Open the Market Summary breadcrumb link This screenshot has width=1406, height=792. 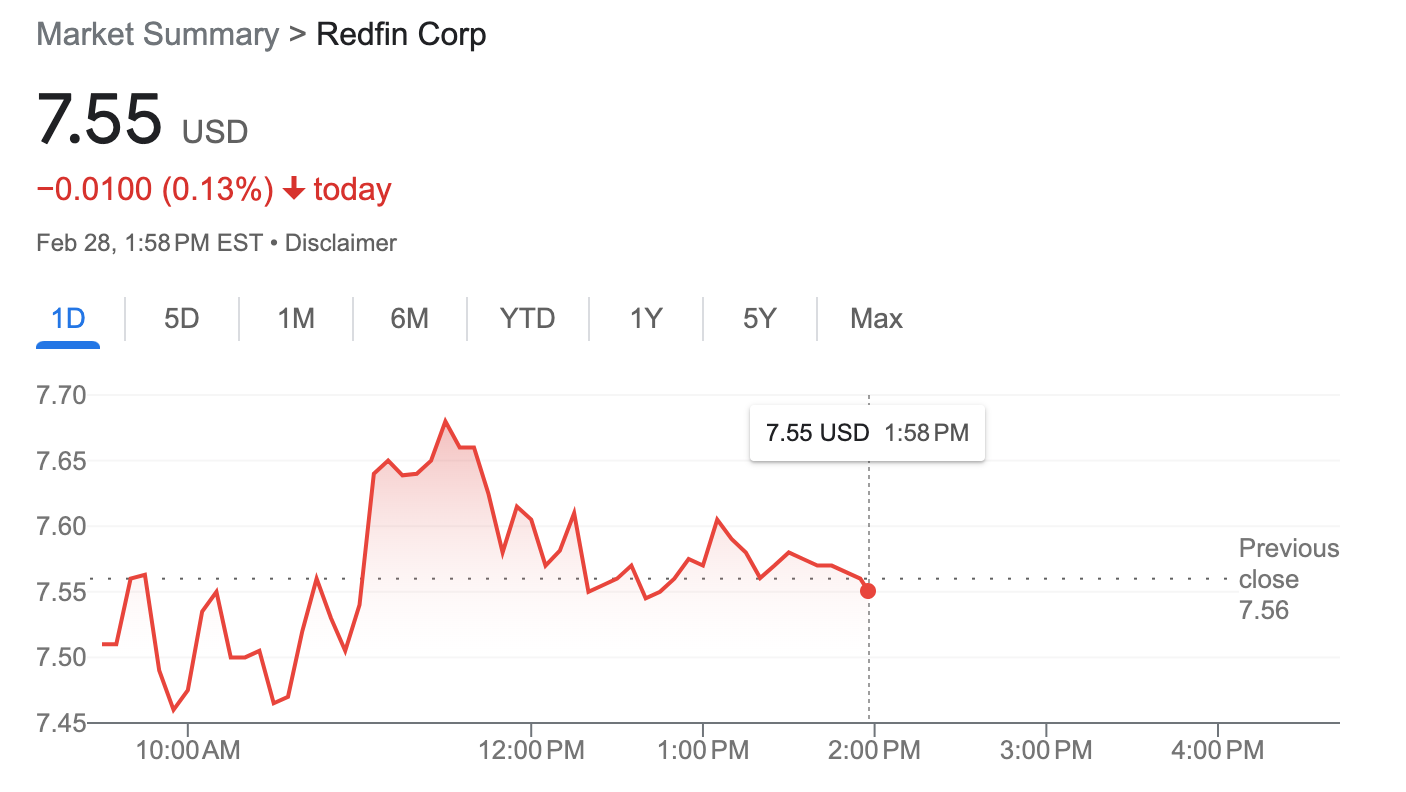click(x=157, y=35)
